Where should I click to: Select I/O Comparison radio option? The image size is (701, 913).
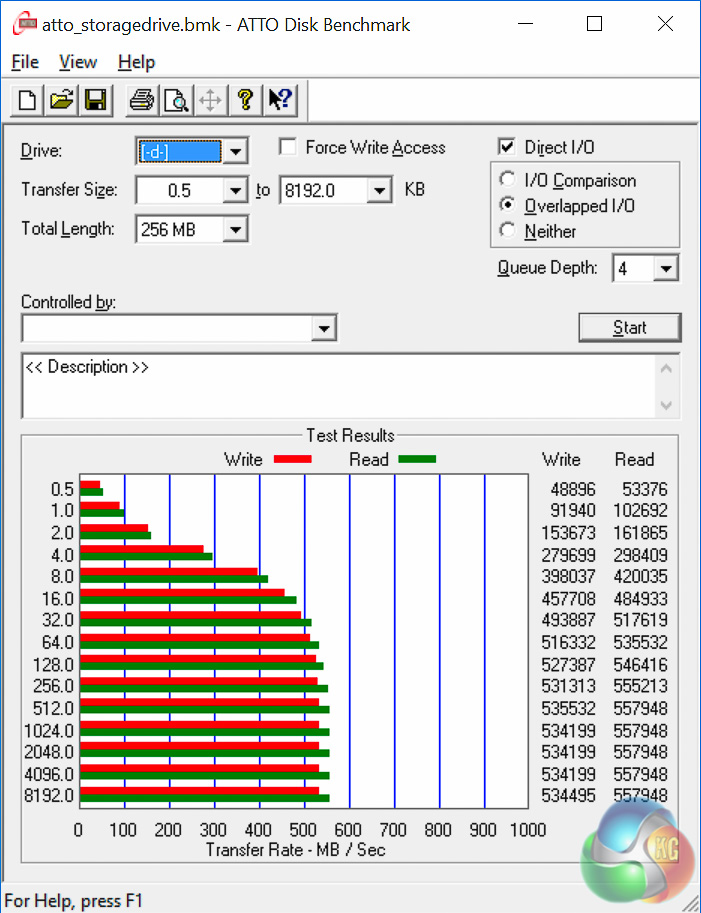click(x=508, y=179)
